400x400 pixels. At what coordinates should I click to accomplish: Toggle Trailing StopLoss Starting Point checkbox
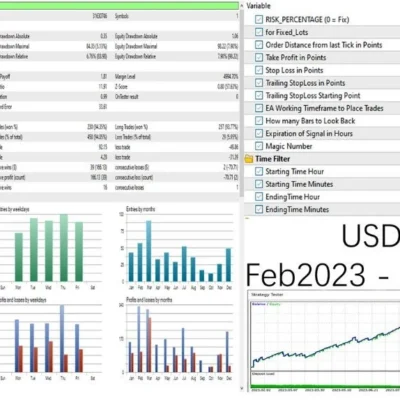click(x=259, y=95)
